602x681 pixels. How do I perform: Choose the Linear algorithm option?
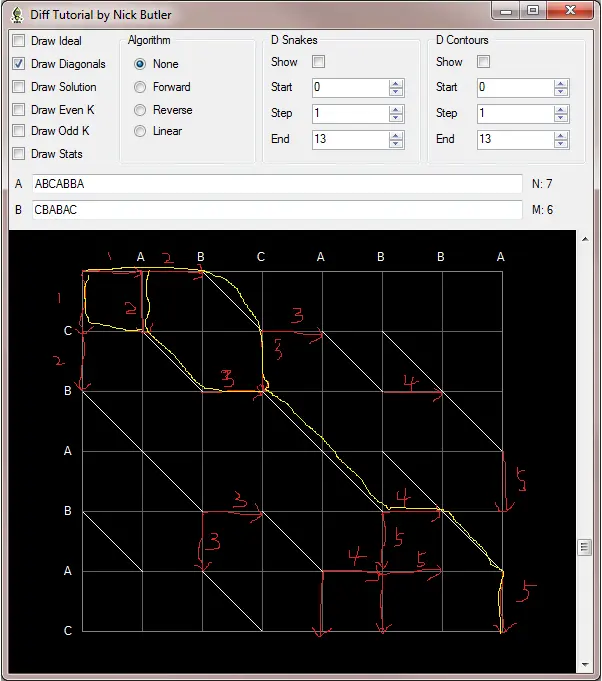[x=140, y=131]
